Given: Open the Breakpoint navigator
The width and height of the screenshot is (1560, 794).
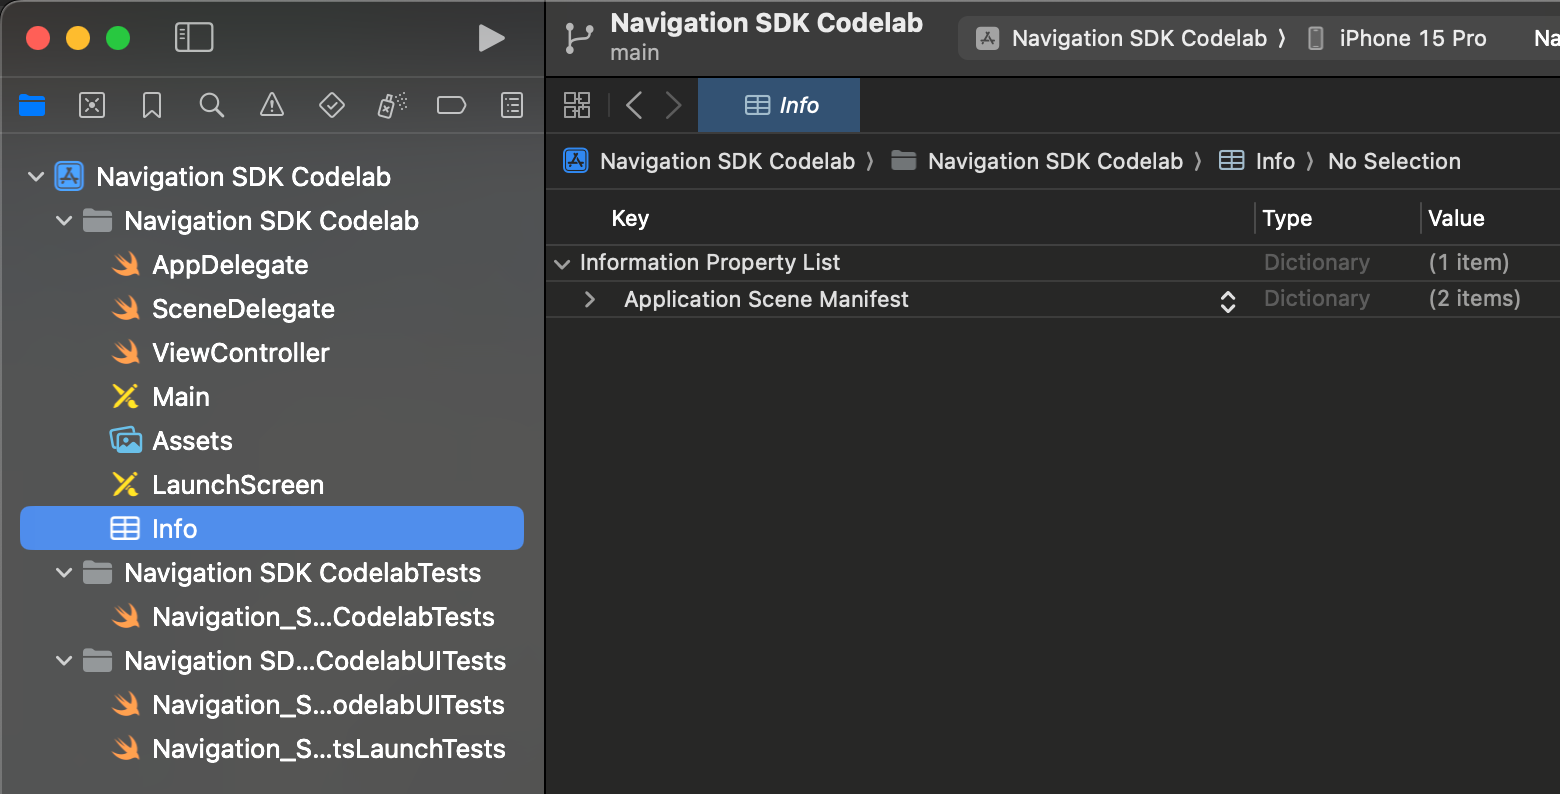Looking at the screenshot, I should point(451,105).
